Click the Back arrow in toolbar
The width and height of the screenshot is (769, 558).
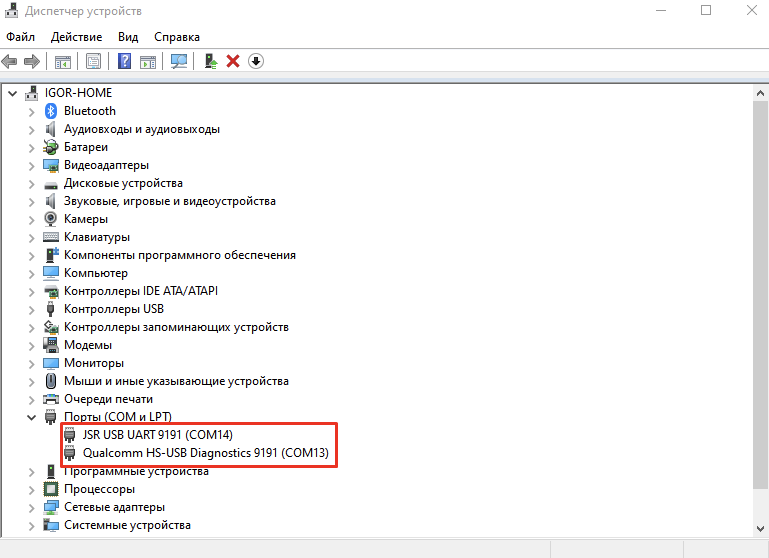(x=9, y=61)
